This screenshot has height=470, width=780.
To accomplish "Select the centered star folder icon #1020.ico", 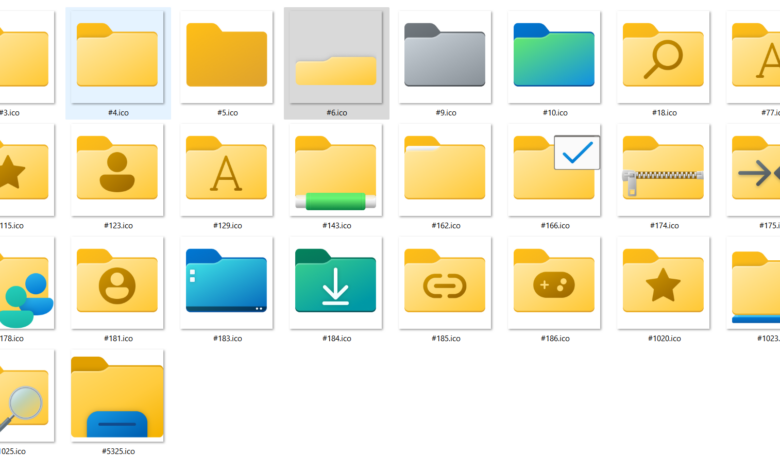I will 664,282.
